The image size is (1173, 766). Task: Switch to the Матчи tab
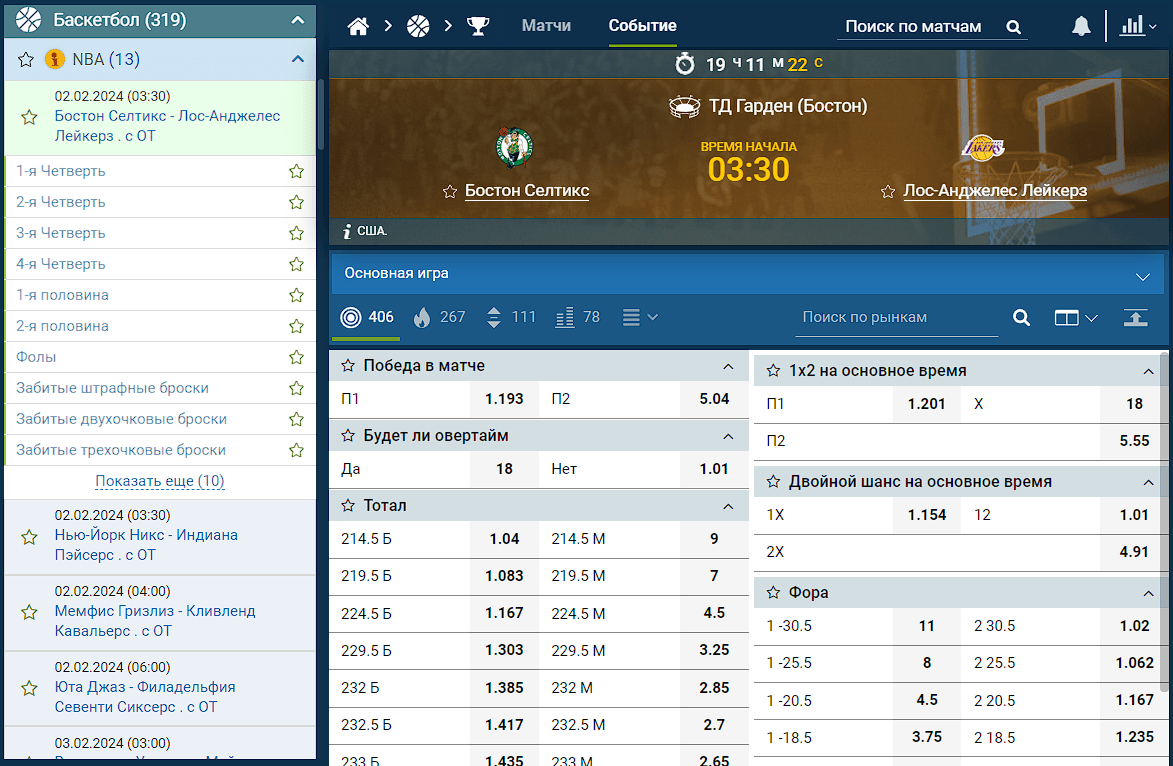[546, 25]
